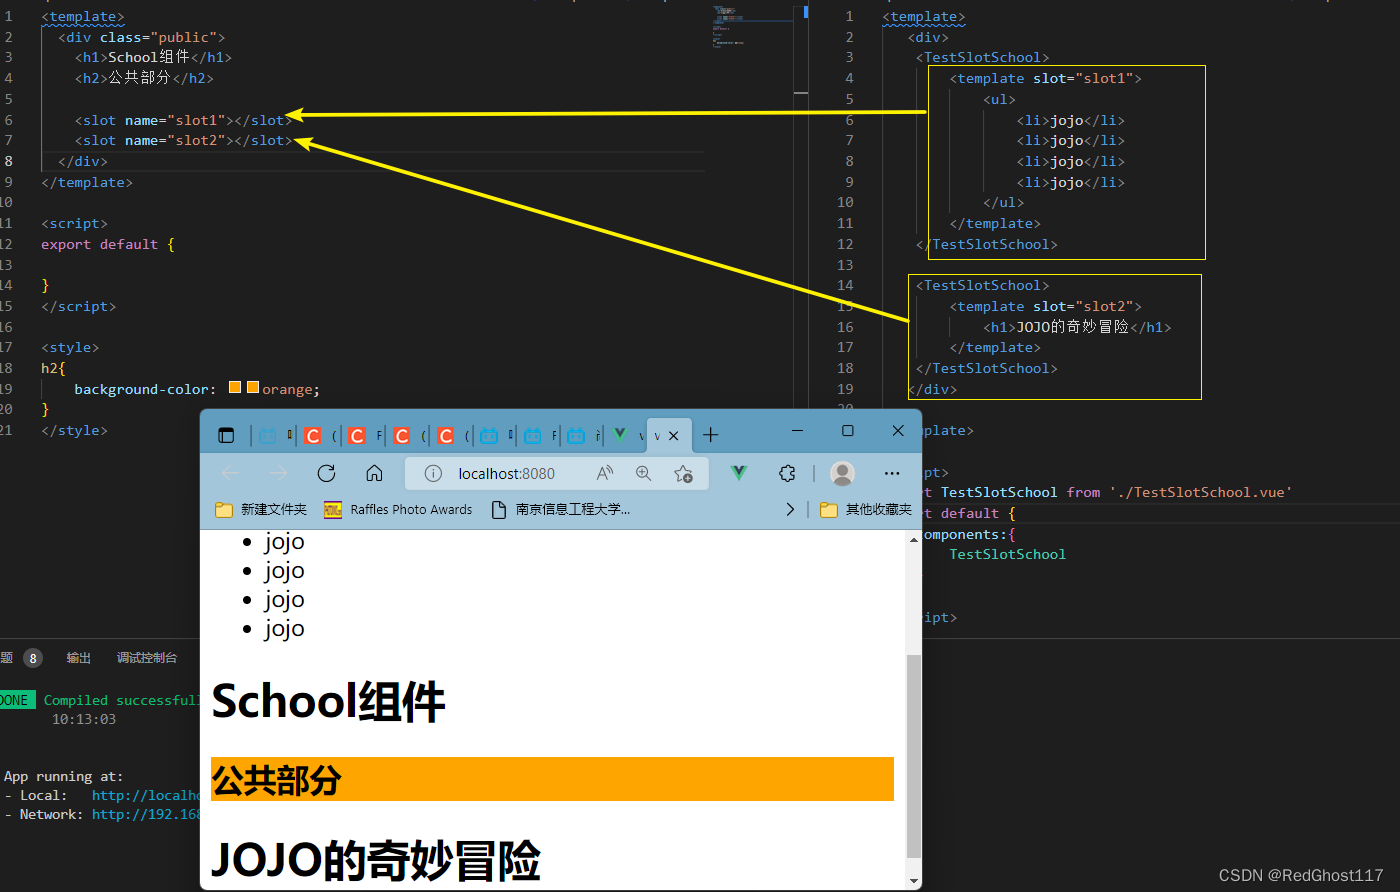Click the div class="public" code line
The width and height of the screenshot is (1400, 892).
point(141,37)
